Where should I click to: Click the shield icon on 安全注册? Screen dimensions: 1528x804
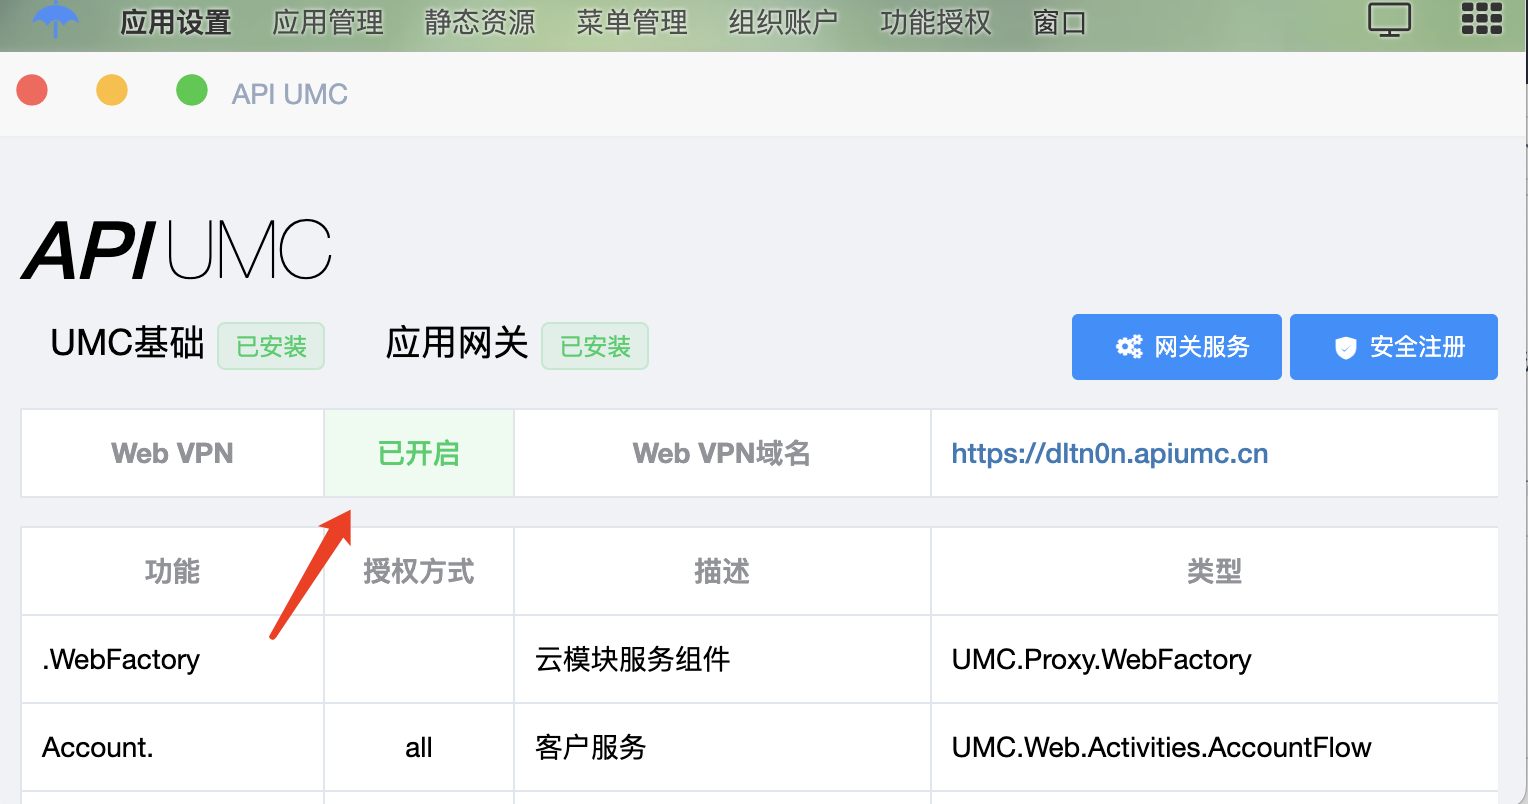click(1346, 348)
